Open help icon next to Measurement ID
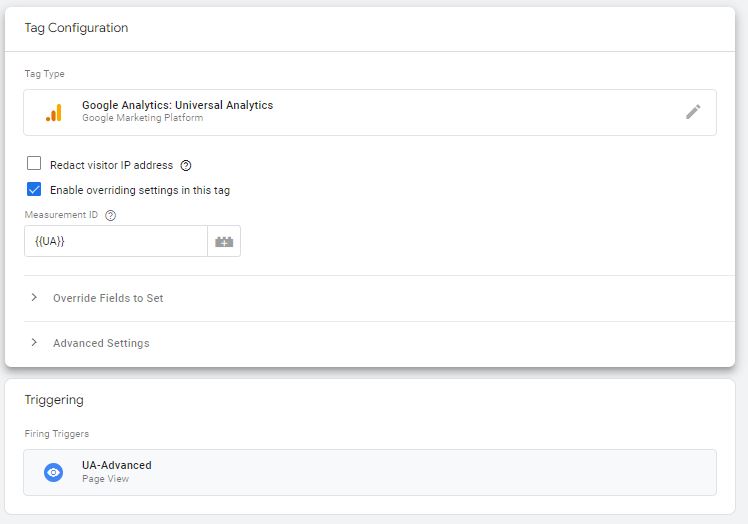This screenshot has height=524, width=748. tap(110, 215)
